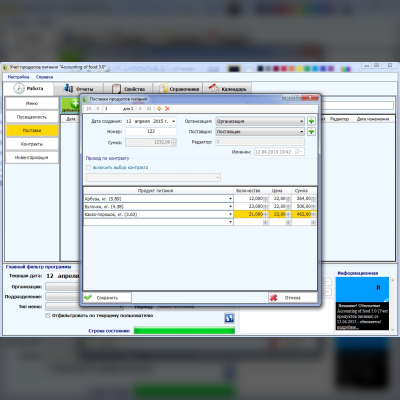Click the green Добавить plus button
Image resolution: width=400 pixels, height=400 pixels.
71,105
